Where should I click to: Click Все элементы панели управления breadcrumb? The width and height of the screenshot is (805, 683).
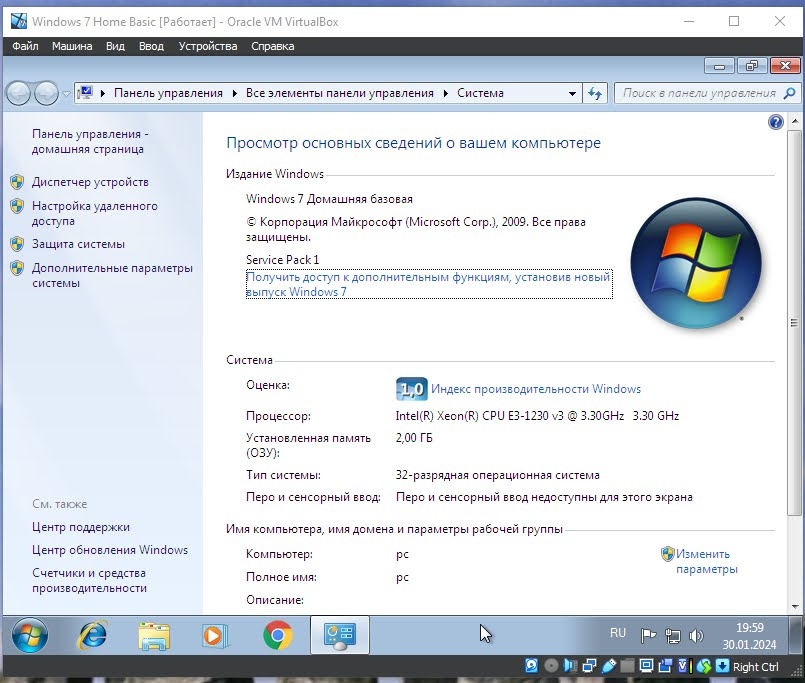tap(339, 93)
